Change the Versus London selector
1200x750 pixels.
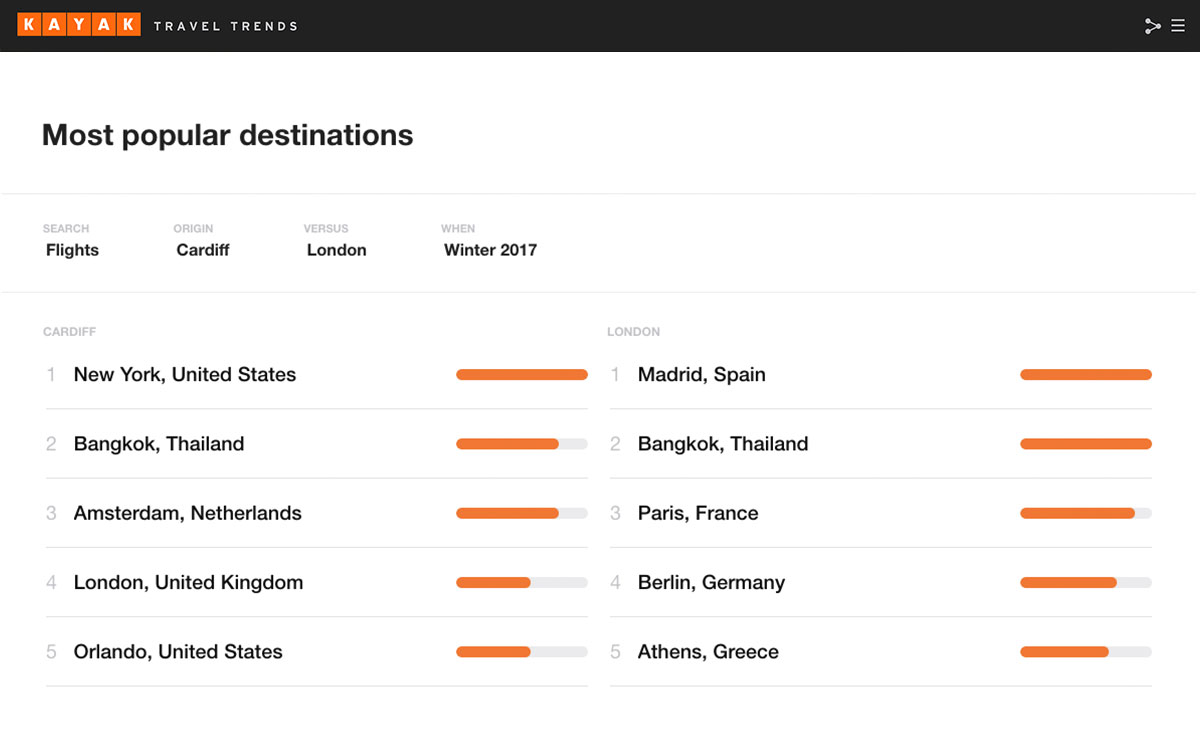pos(336,241)
